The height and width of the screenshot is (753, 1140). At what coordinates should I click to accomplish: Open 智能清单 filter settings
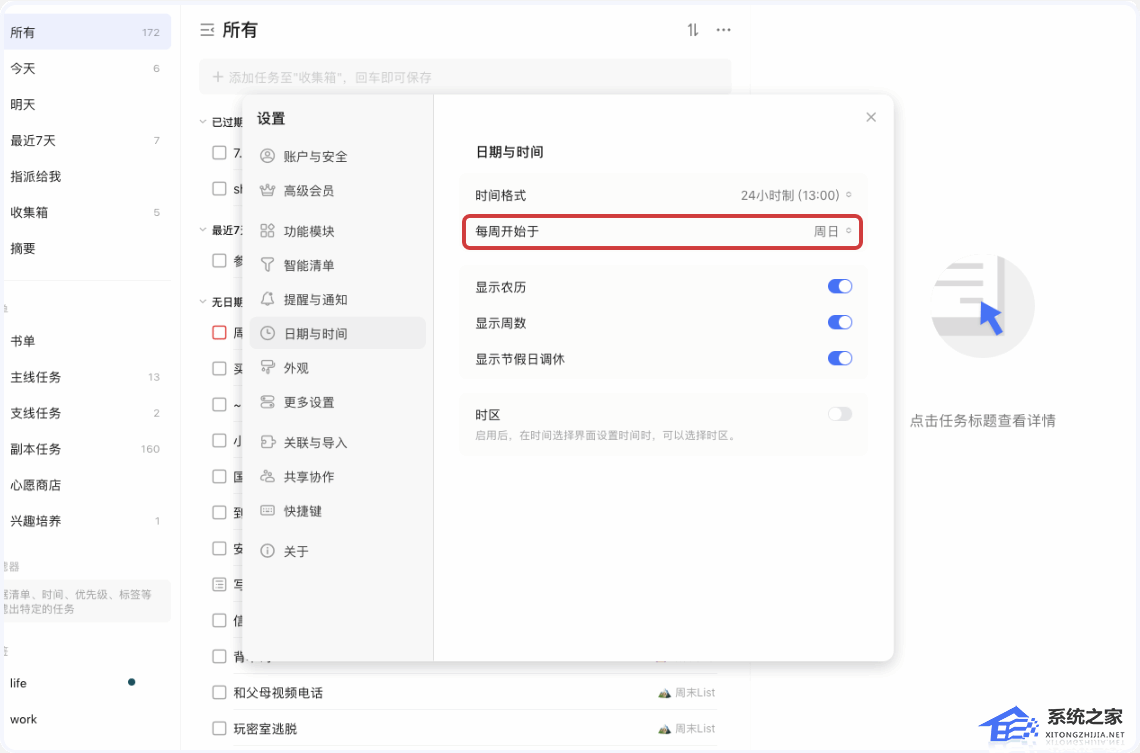point(308,265)
